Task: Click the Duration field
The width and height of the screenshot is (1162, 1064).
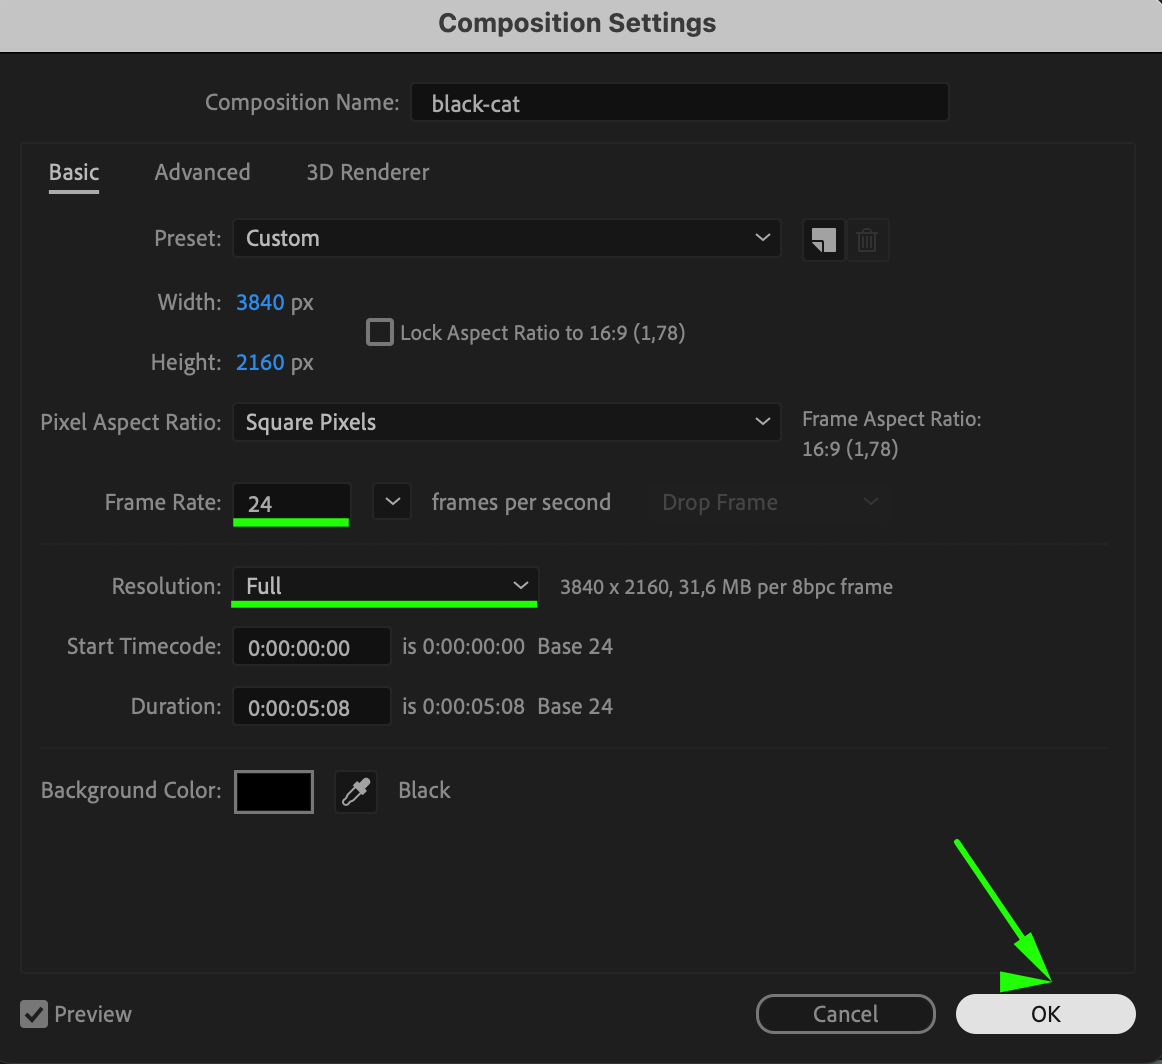Action: 311,707
